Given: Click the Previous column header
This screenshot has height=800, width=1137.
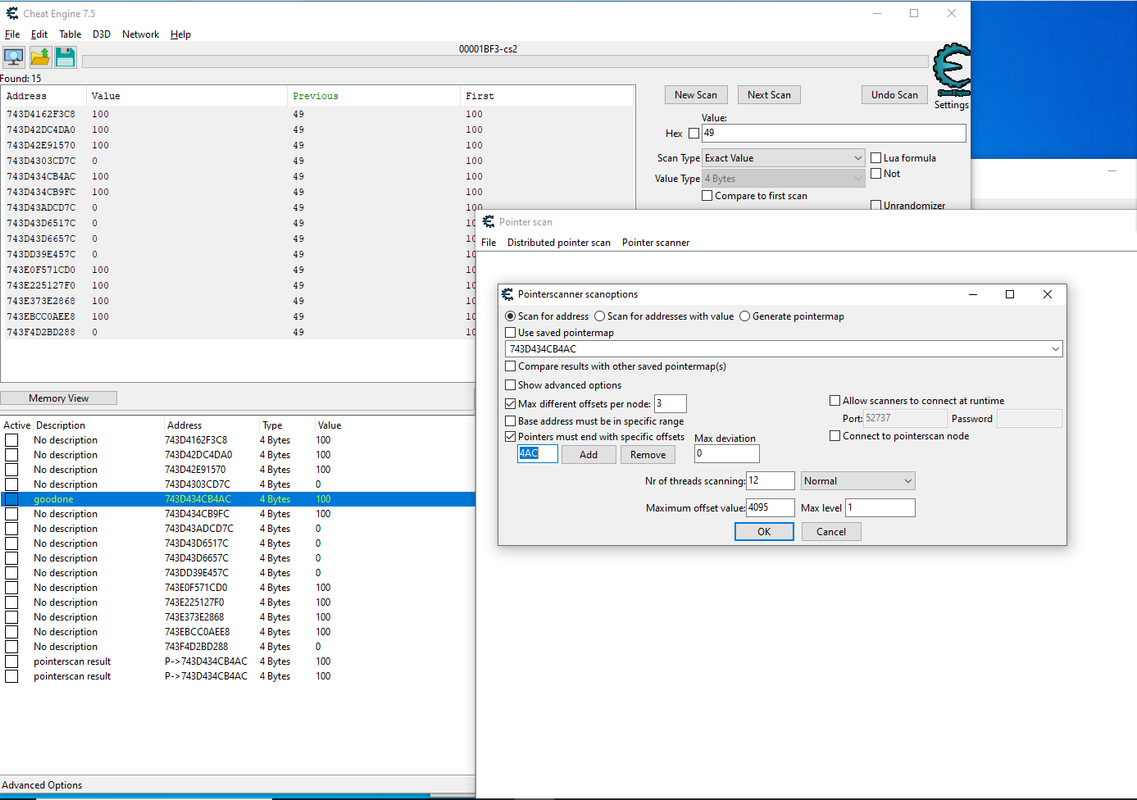Looking at the screenshot, I should pos(315,96).
